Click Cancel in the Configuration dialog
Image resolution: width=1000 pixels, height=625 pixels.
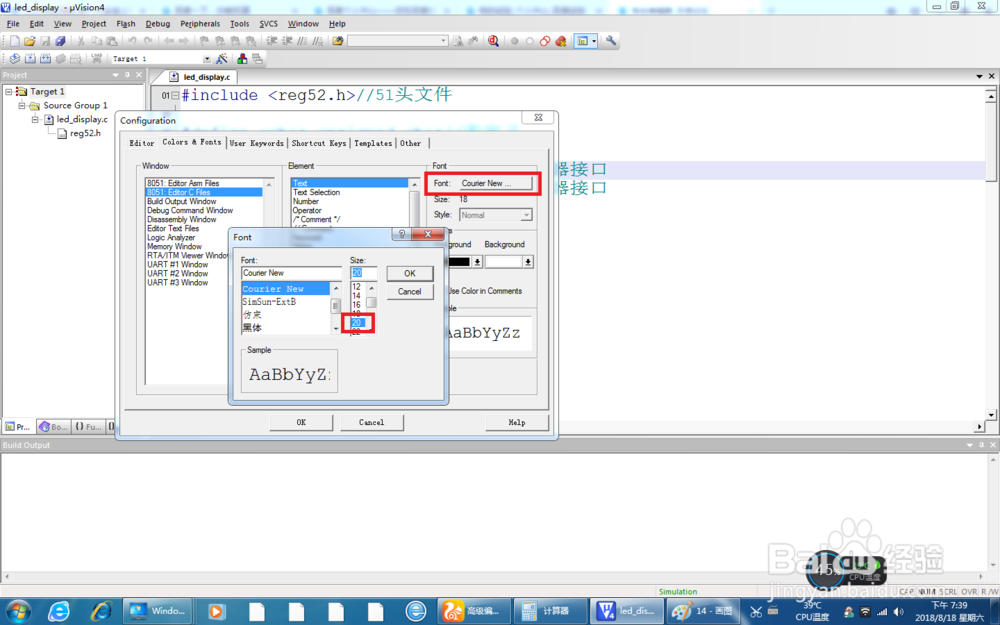point(371,422)
